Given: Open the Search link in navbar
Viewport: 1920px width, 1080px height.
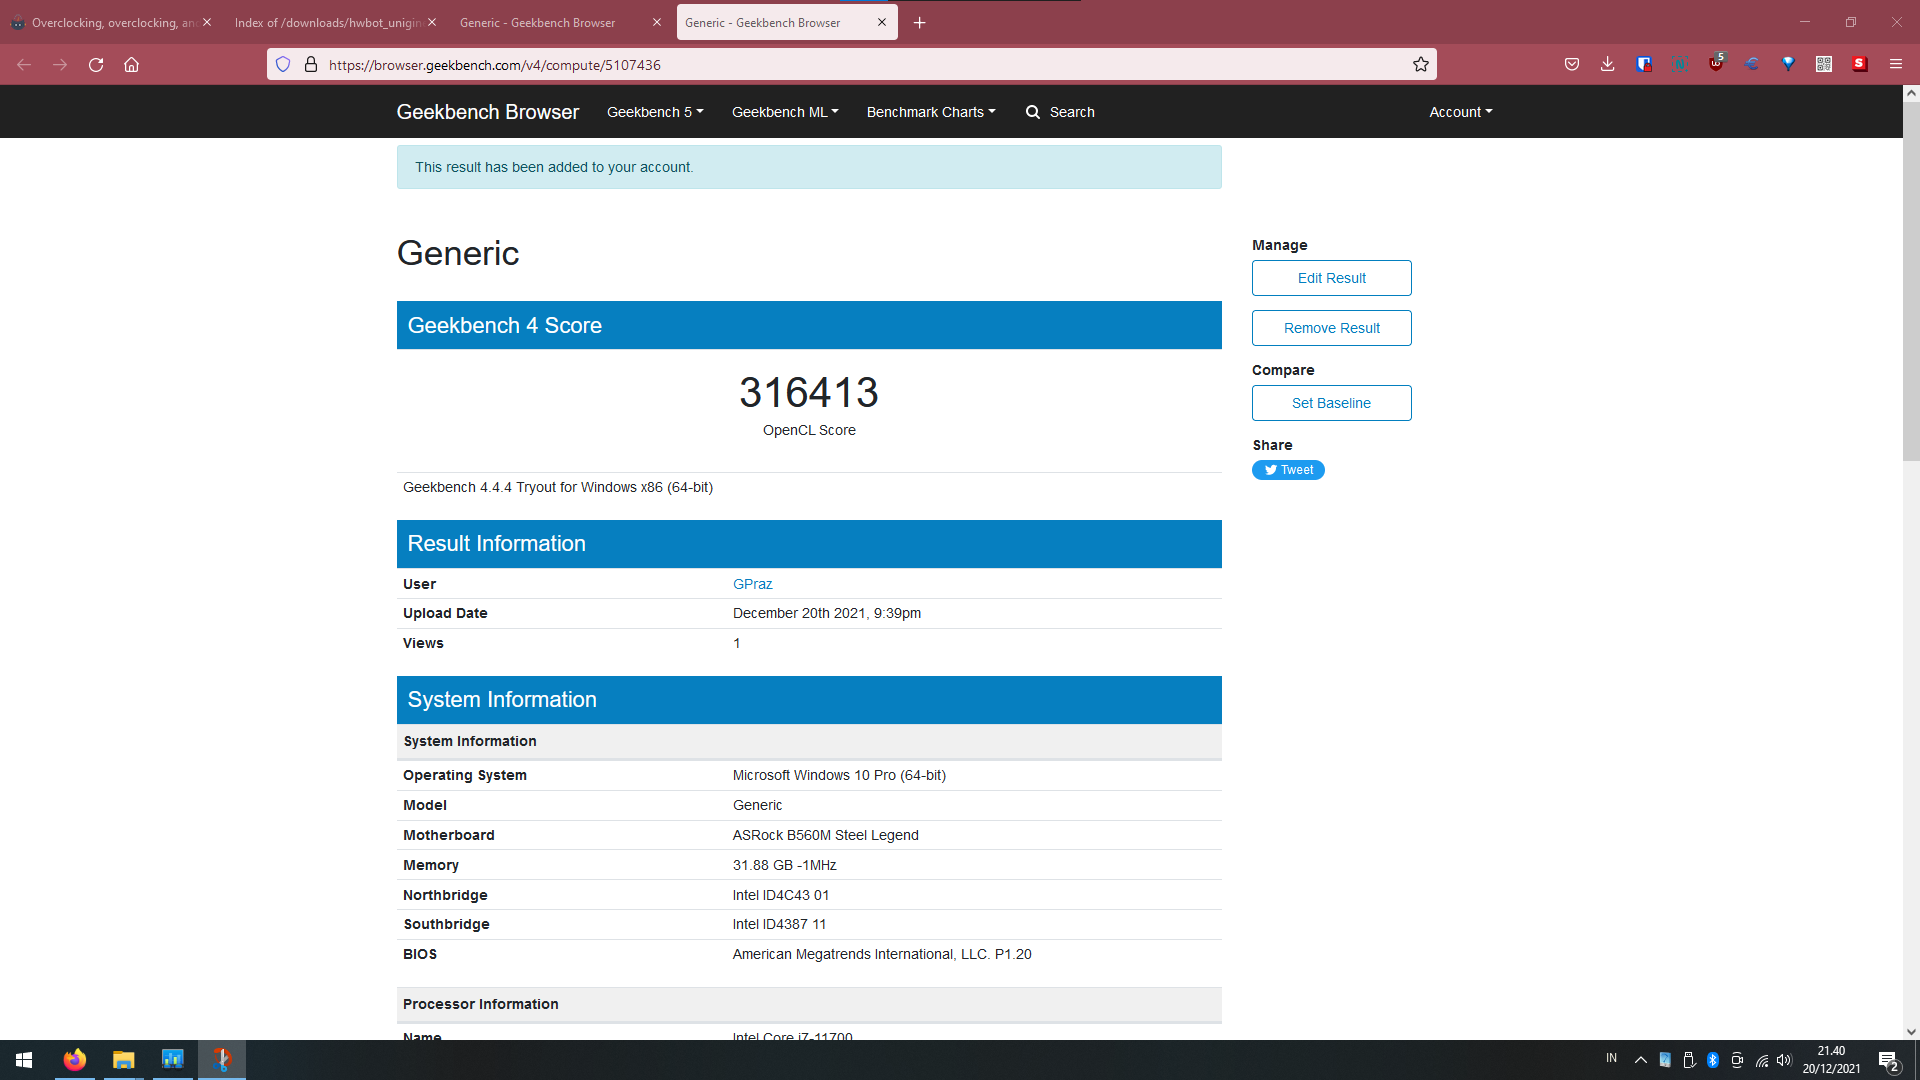Looking at the screenshot, I should pyautogui.click(x=1060, y=112).
